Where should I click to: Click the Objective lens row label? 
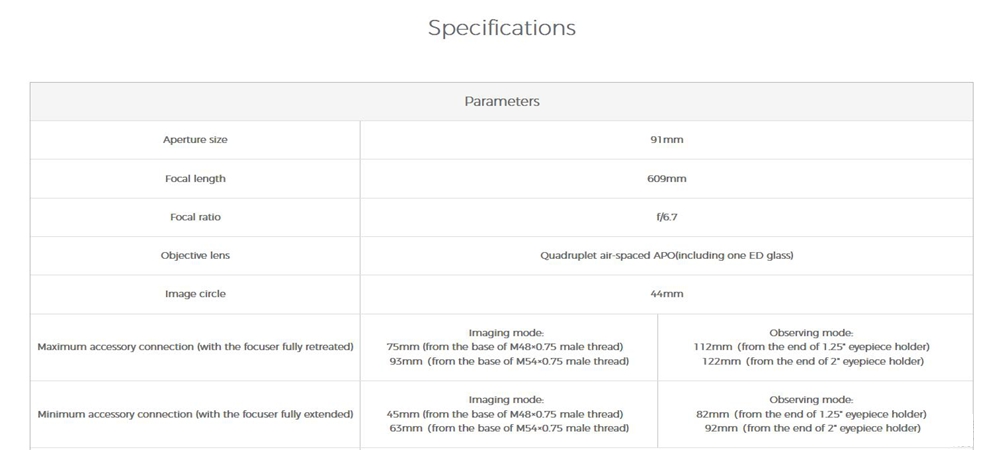(195, 255)
